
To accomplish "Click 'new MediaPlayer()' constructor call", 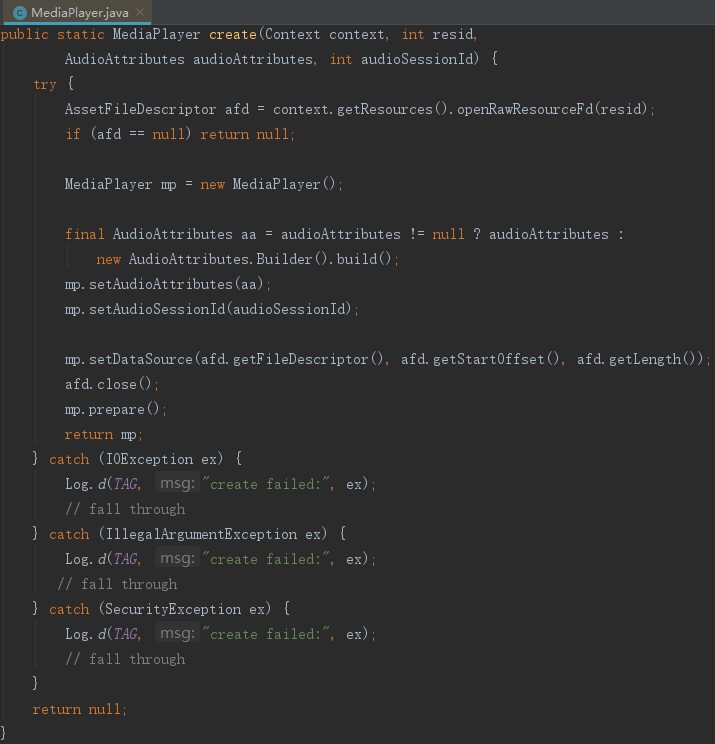I will click(268, 184).
